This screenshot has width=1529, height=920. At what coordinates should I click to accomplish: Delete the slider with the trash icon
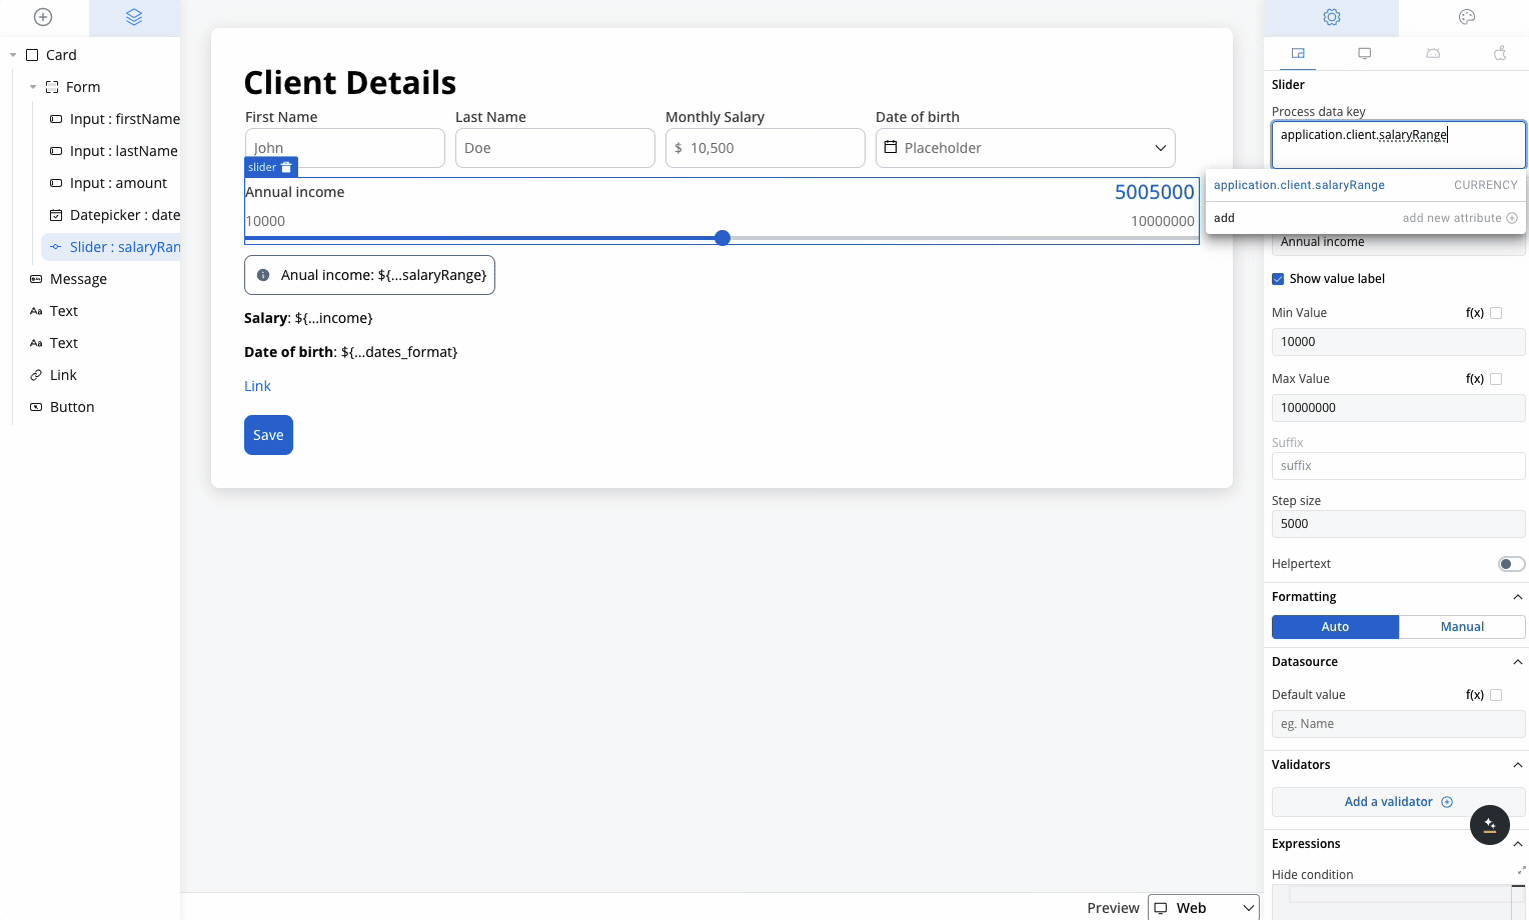click(x=286, y=167)
